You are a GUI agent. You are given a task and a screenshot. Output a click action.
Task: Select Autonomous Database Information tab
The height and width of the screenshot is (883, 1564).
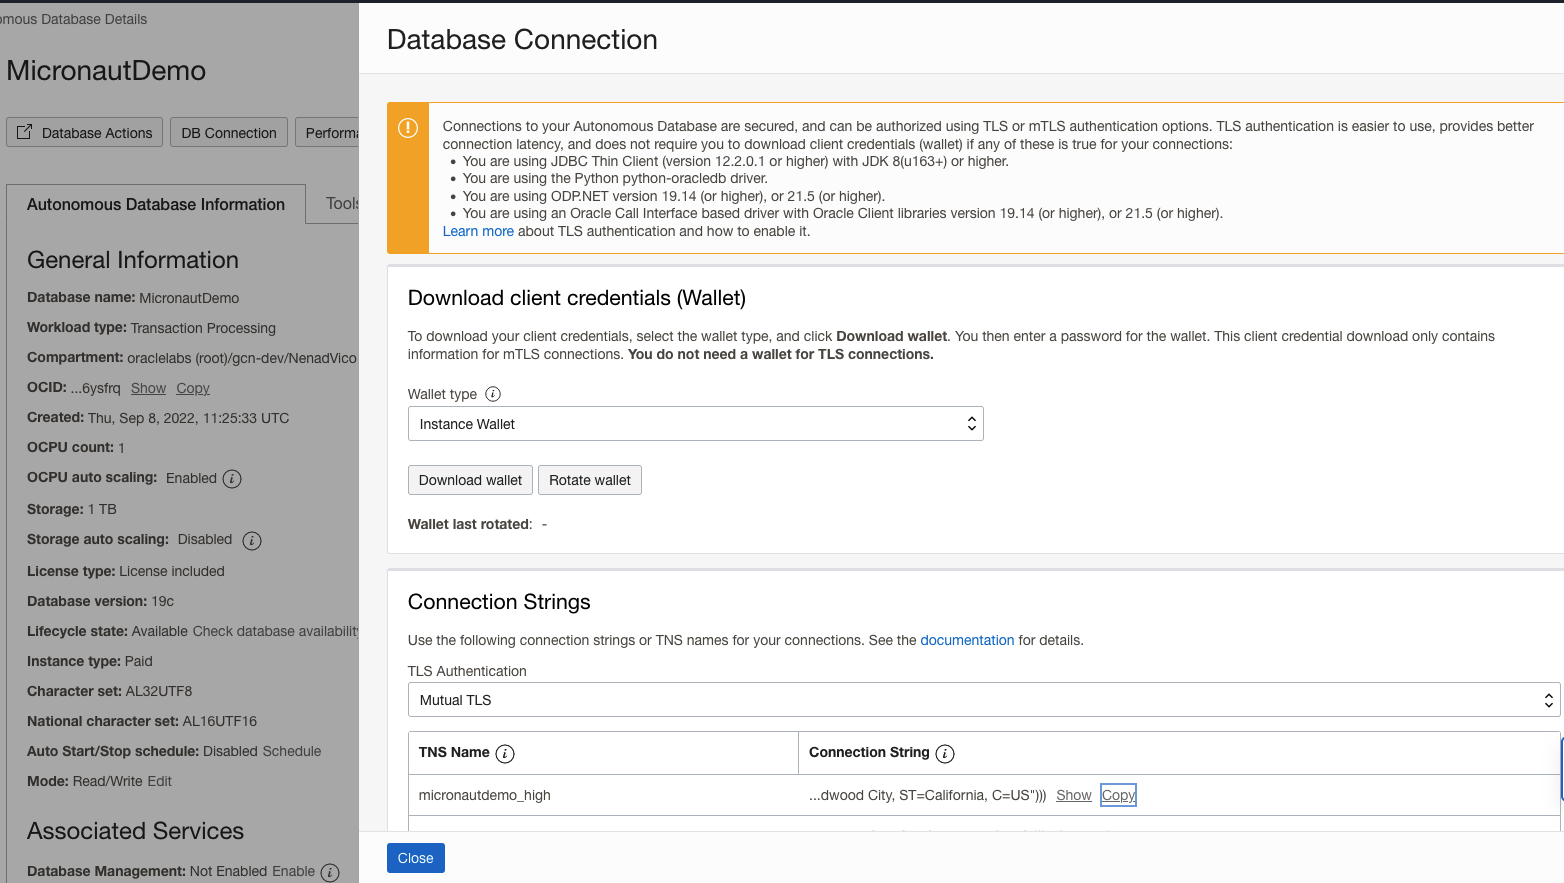pos(156,204)
